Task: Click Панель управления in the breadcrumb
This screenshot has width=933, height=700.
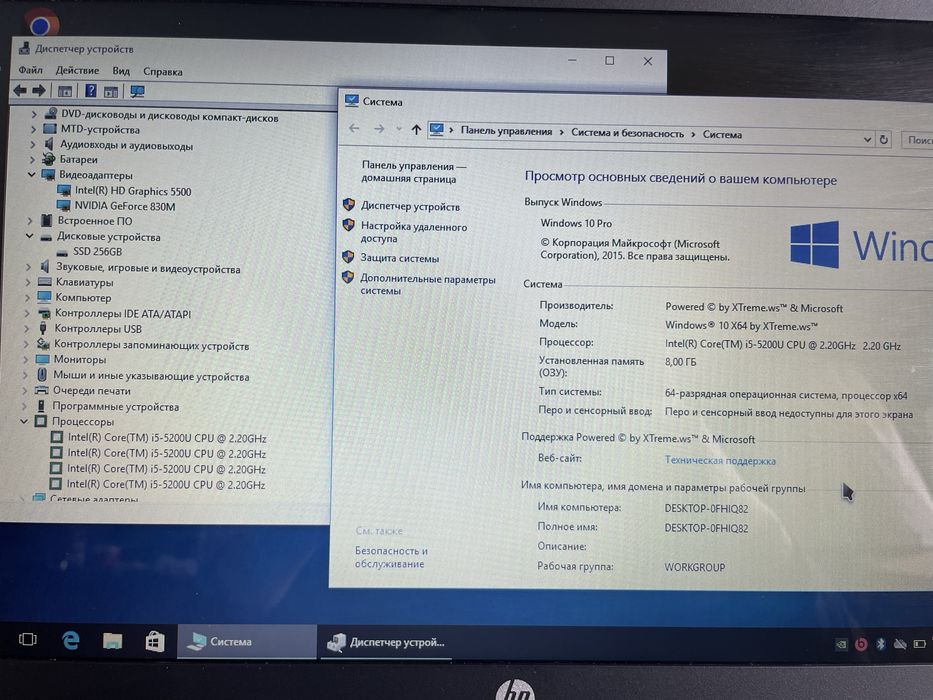Action: (506, 131)
